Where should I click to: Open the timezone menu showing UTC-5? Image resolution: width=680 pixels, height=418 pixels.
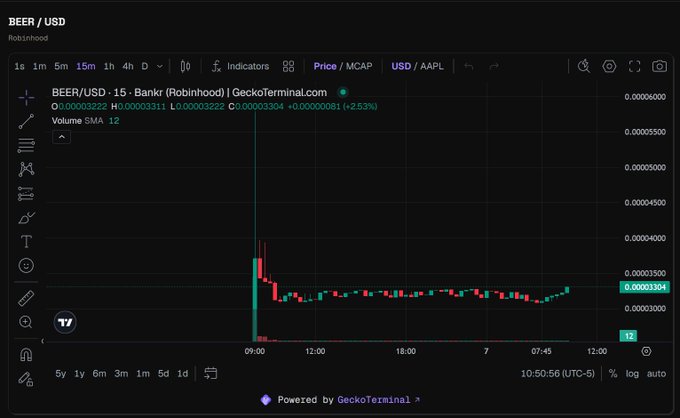[x=558, y=373]
